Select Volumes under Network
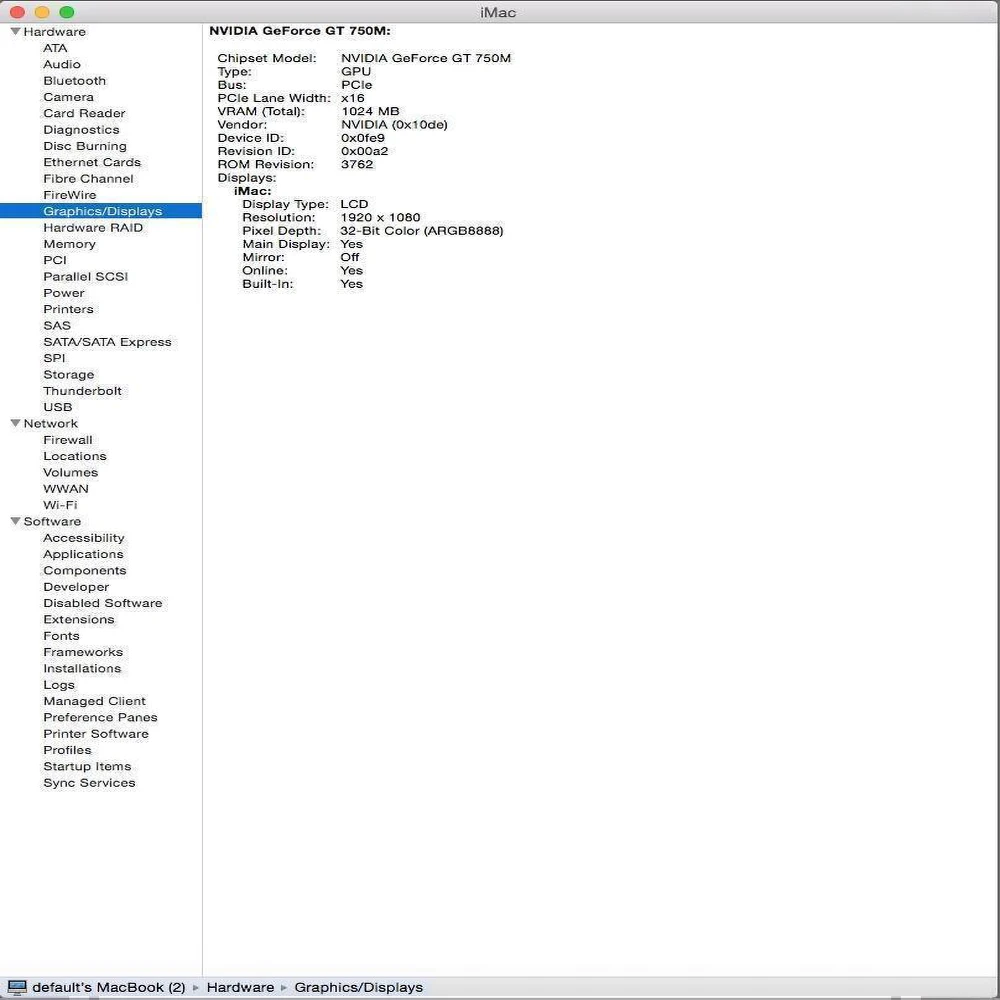 click(x=70, y=473)
